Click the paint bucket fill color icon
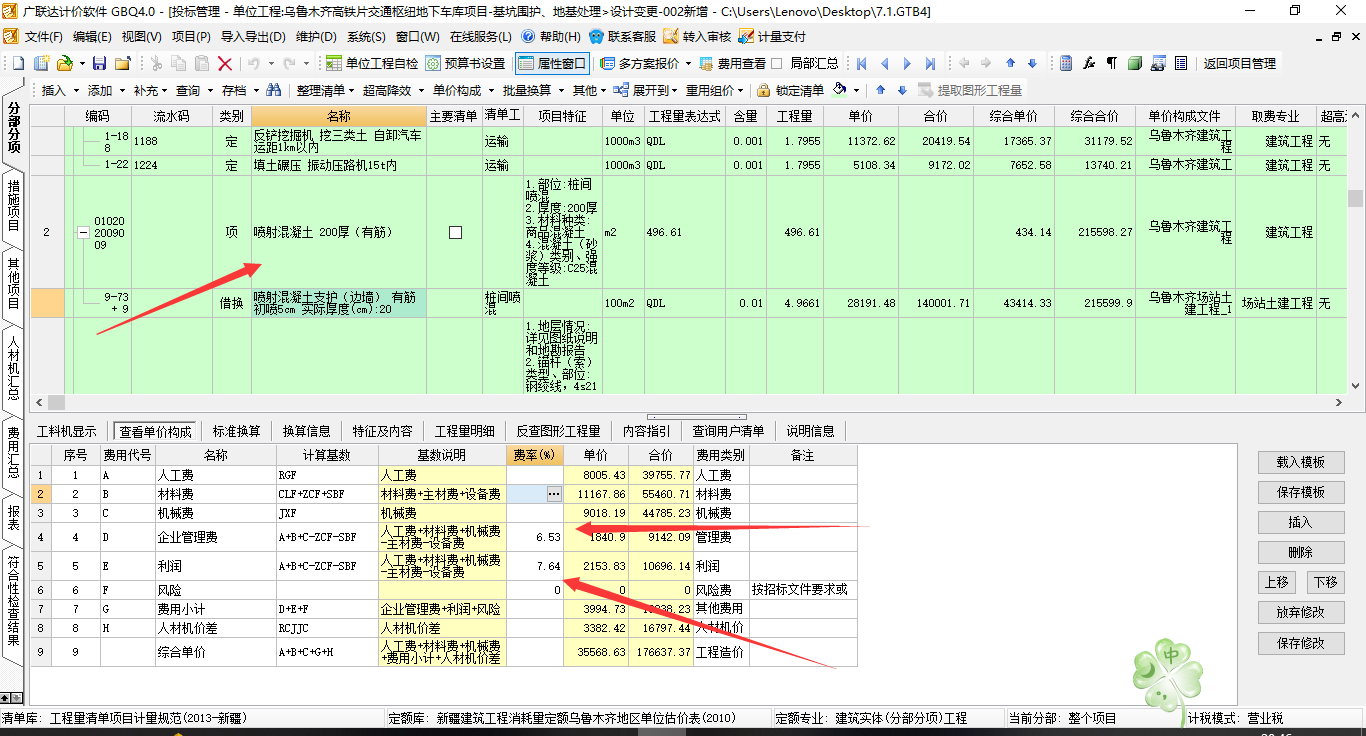The width and height of the screenshot is (1366, 736). pyautogui.click(x=839, y=90)
